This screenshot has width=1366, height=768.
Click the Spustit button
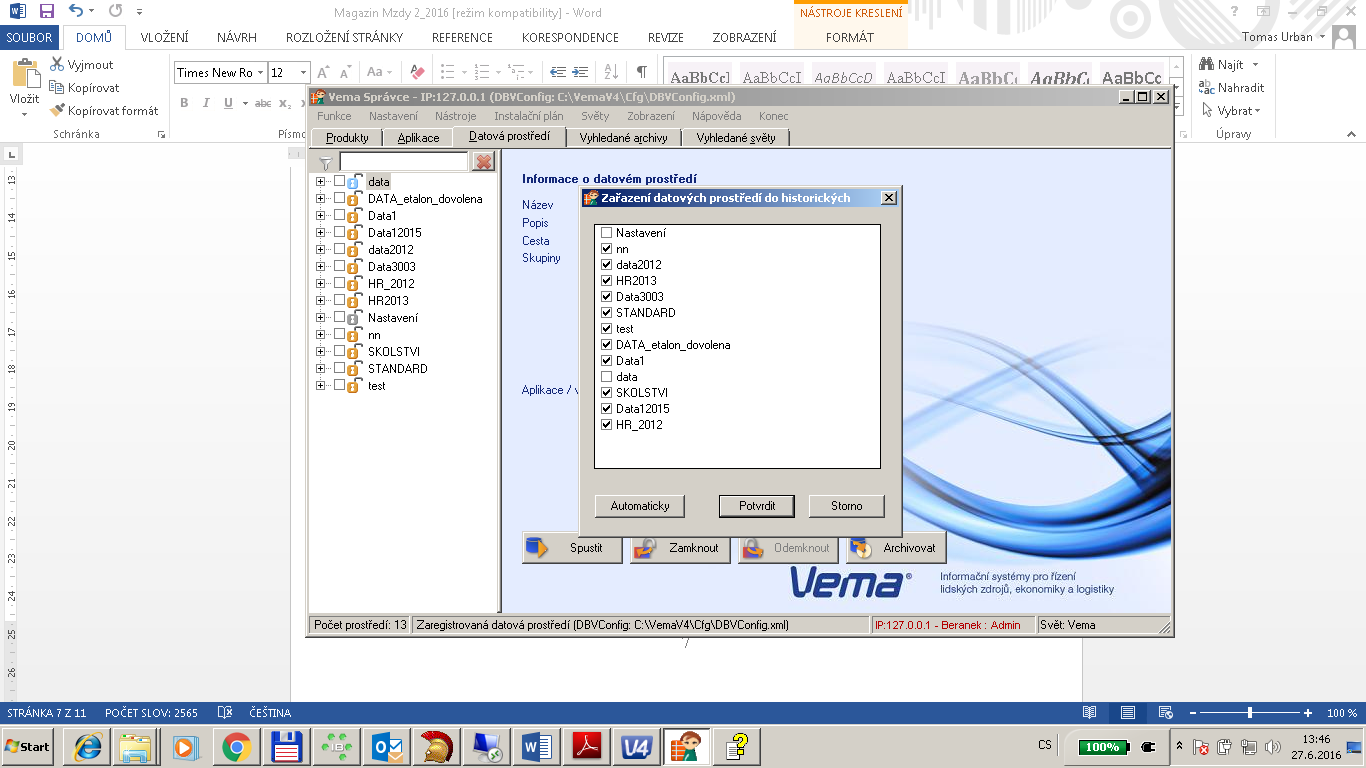pyautogui.click(x=572, y=548)
